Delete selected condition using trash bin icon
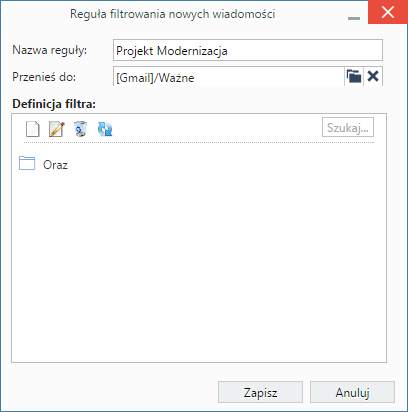The height and width of the screenshot is (412, 408). pyautogui.click(x=80, y=129)
